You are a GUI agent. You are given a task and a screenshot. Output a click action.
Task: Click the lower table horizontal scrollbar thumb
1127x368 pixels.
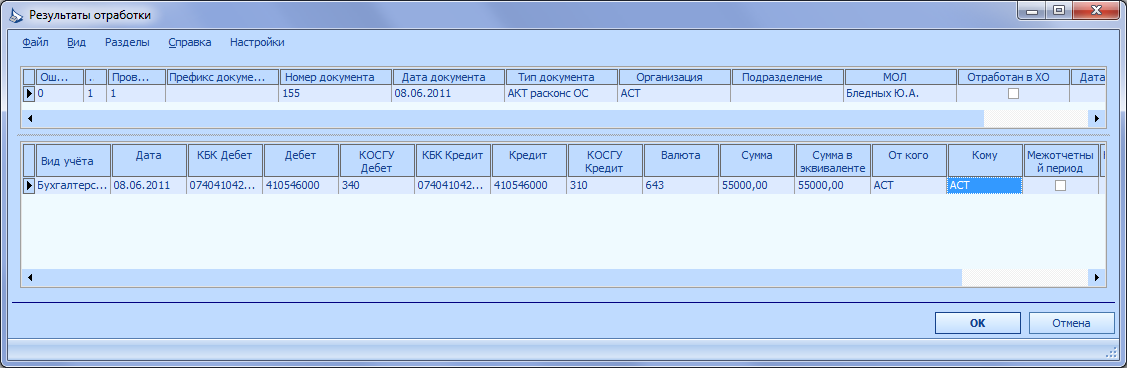tap(499, 277)
